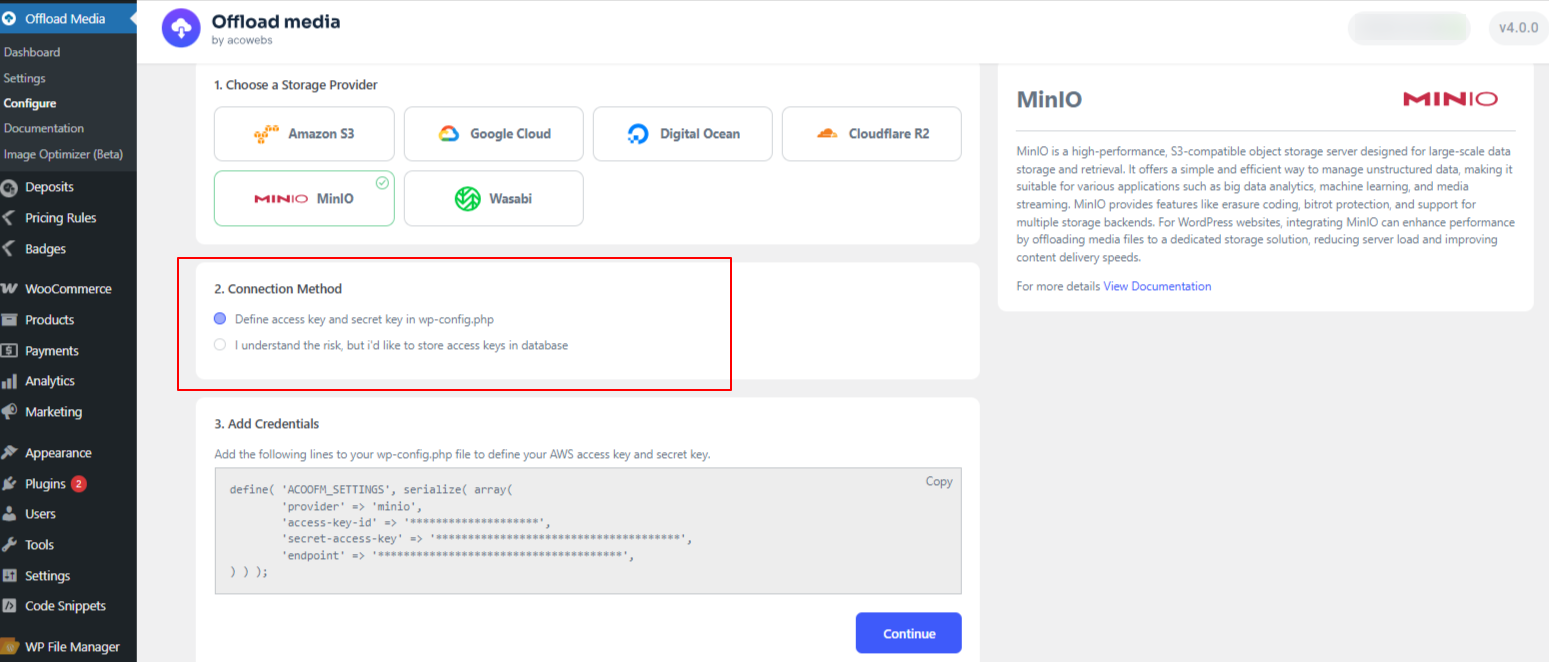Open the WooCommerce menu
The height and width of the screenshot is (662, 1549).
68,289
